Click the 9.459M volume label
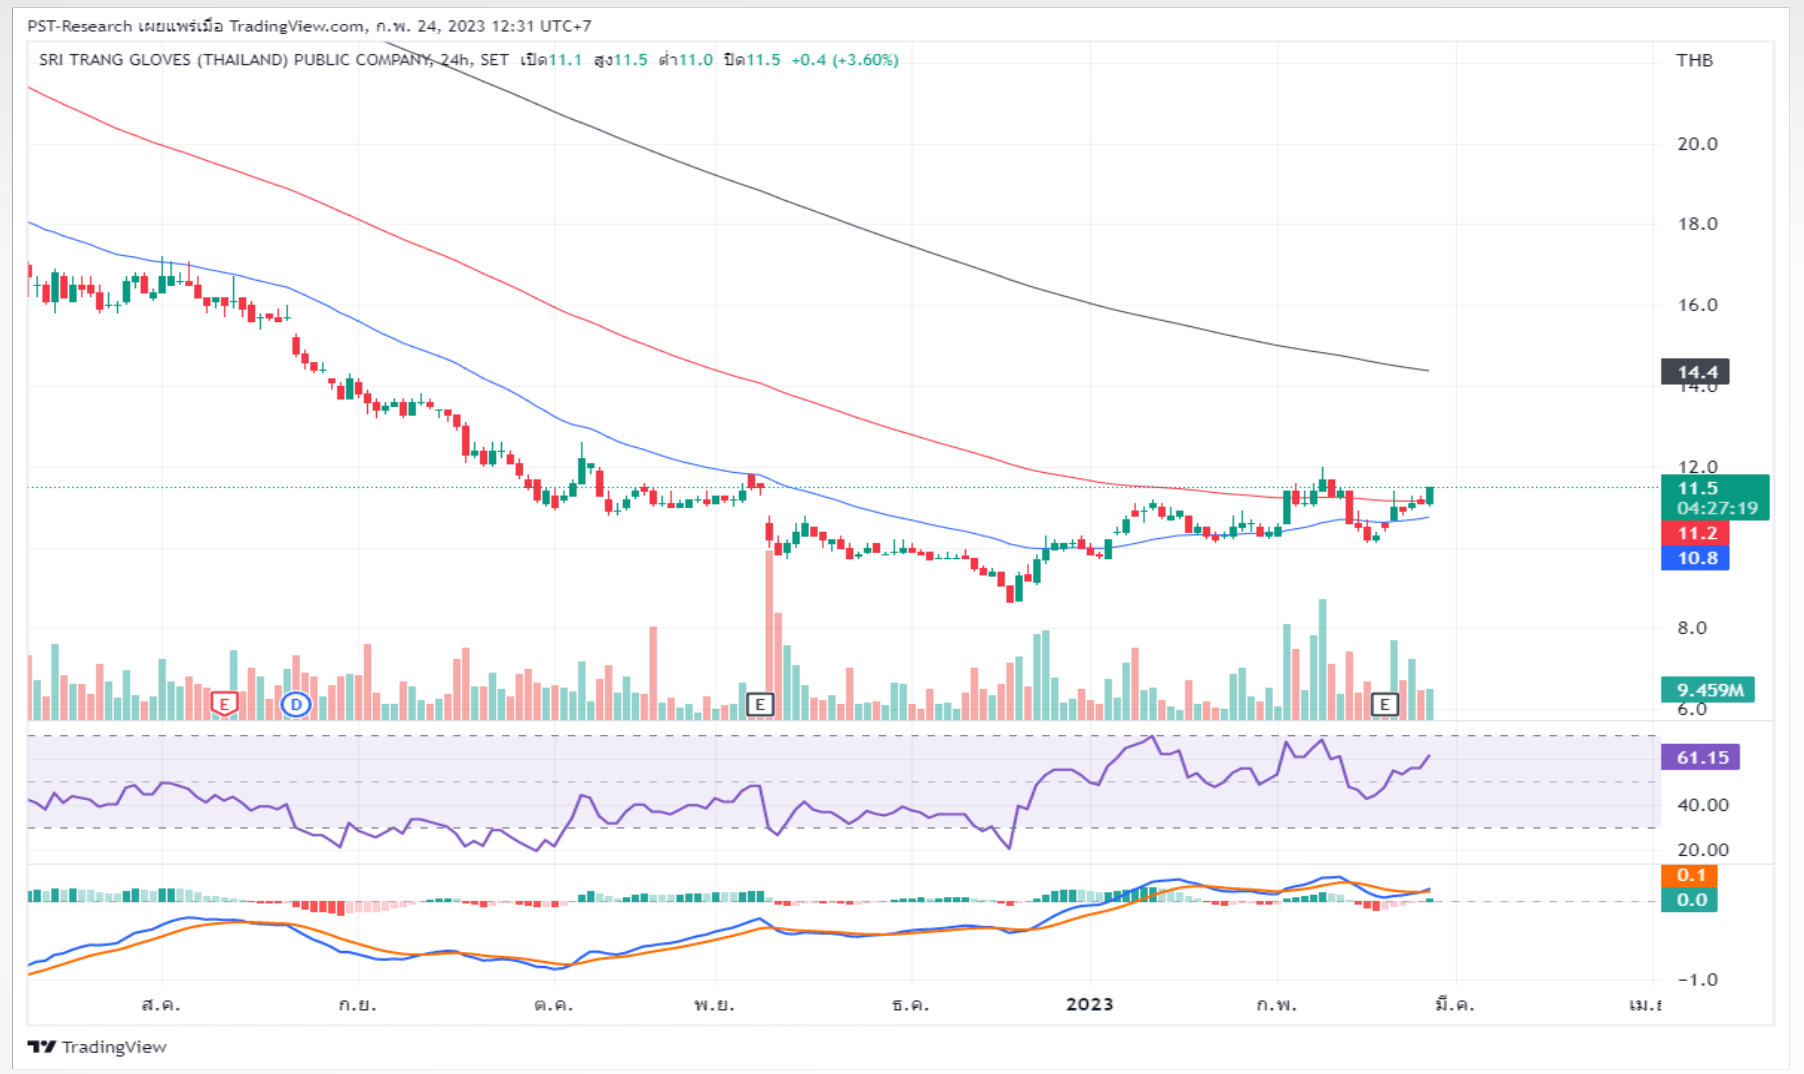Screen dimensions: 1804x1074 (1708, 690)
